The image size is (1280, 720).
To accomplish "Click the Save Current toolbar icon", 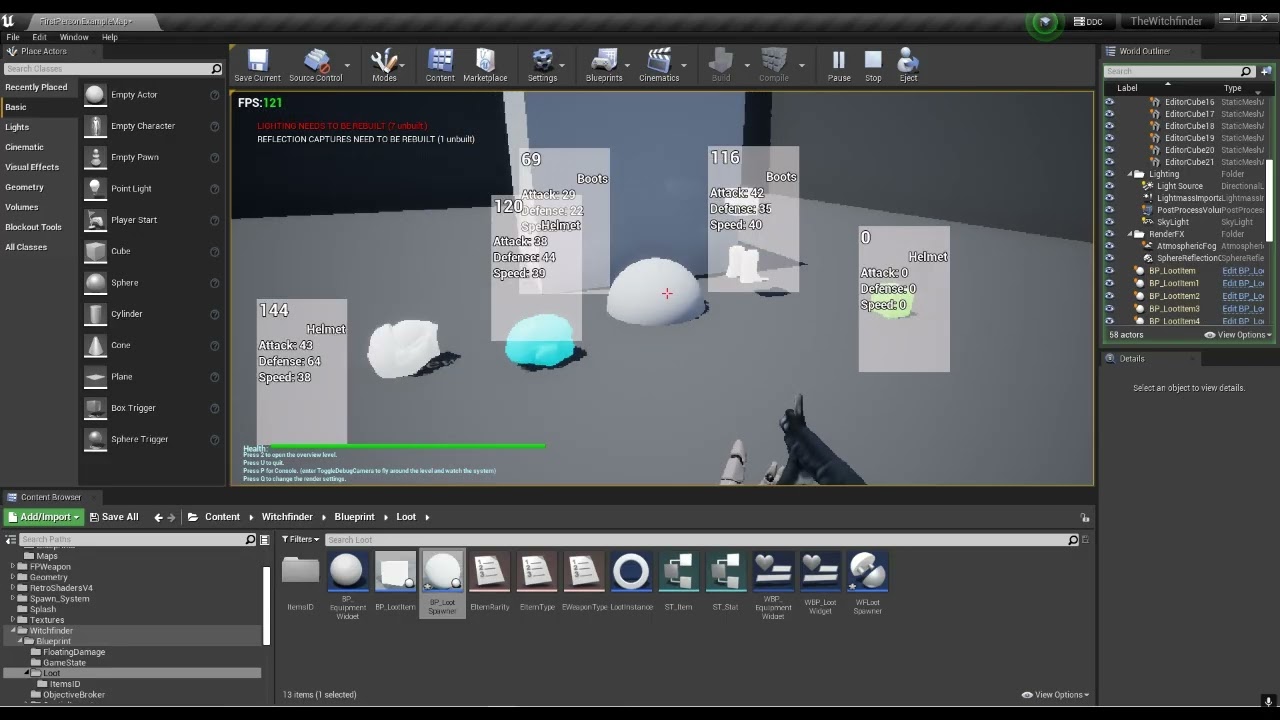I will pyautogui.click(x=257, y=66).
